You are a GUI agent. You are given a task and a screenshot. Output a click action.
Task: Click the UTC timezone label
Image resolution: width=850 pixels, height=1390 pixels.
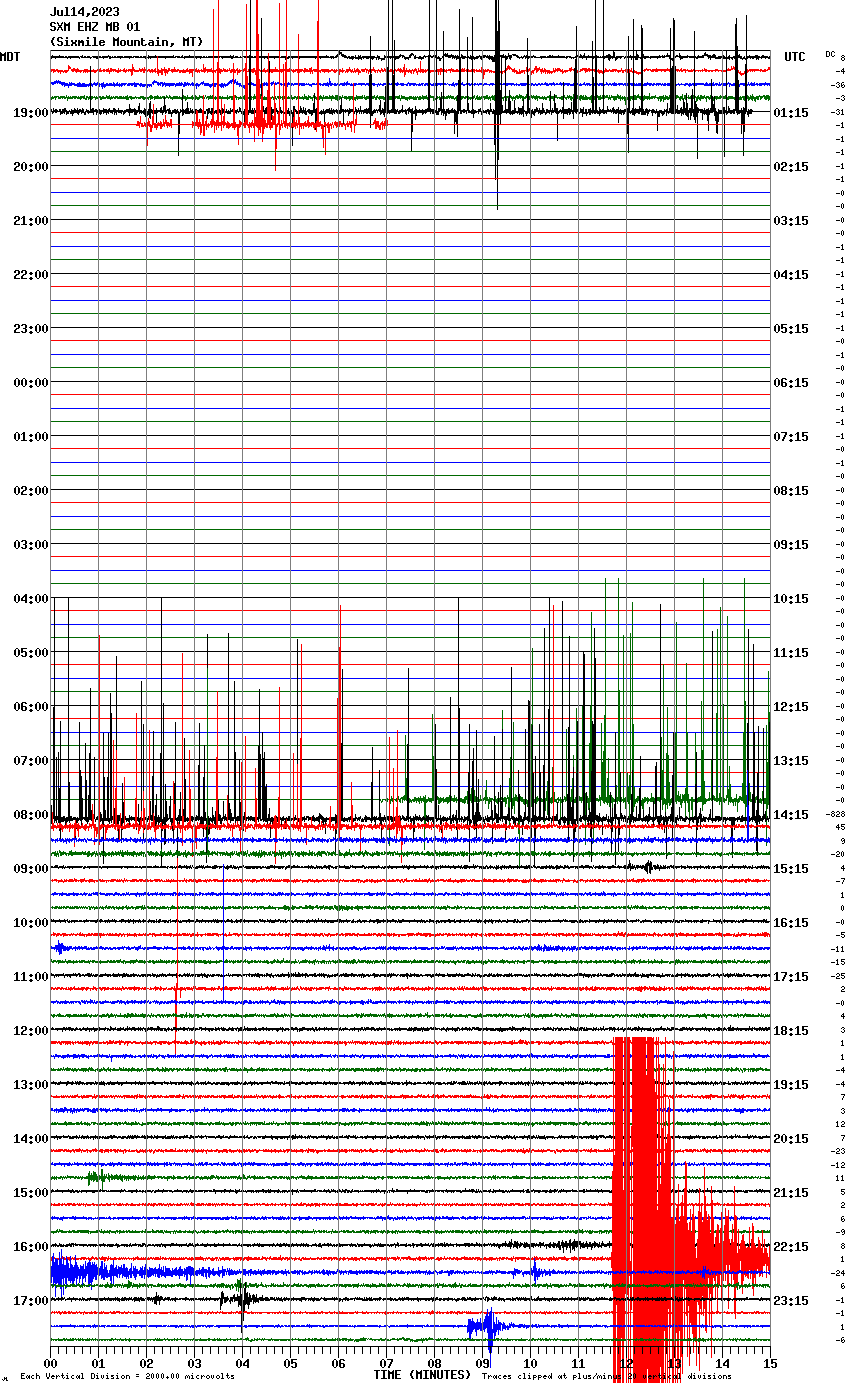point(794,57)
